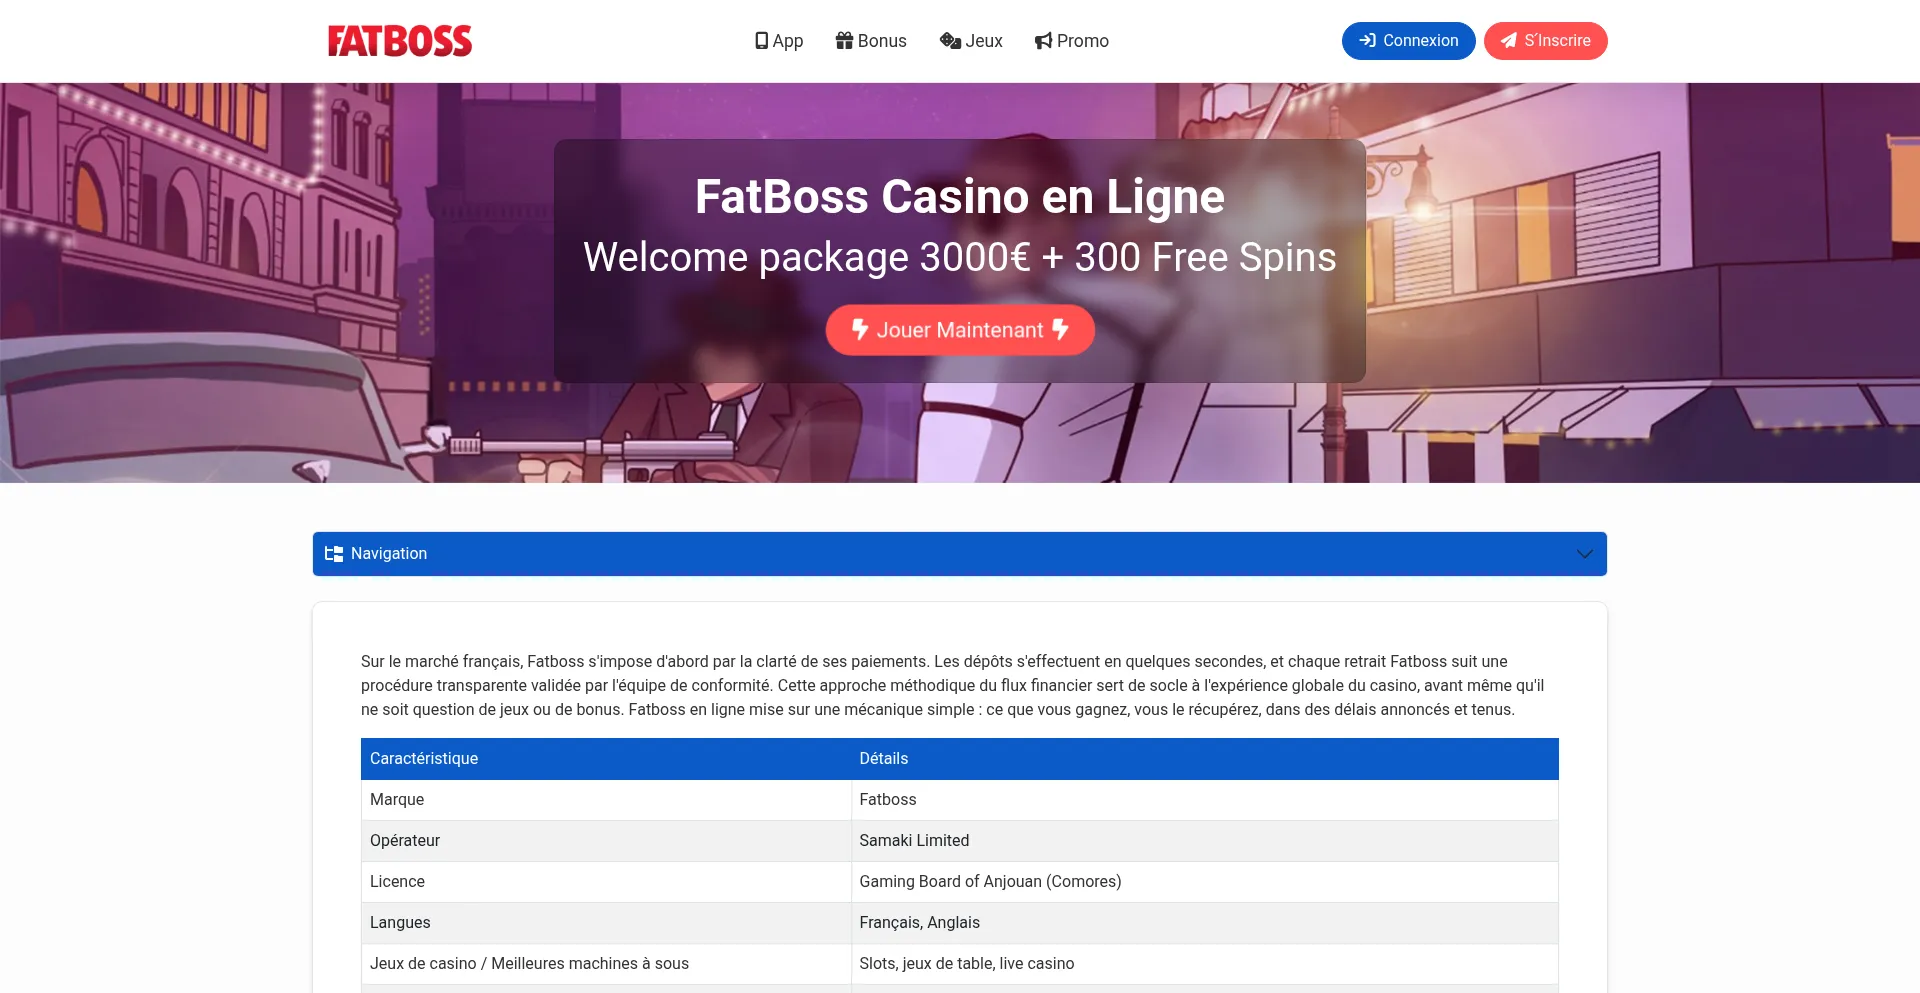
Task: Click the Navigation panel layout icon
Action: [334, 553]
